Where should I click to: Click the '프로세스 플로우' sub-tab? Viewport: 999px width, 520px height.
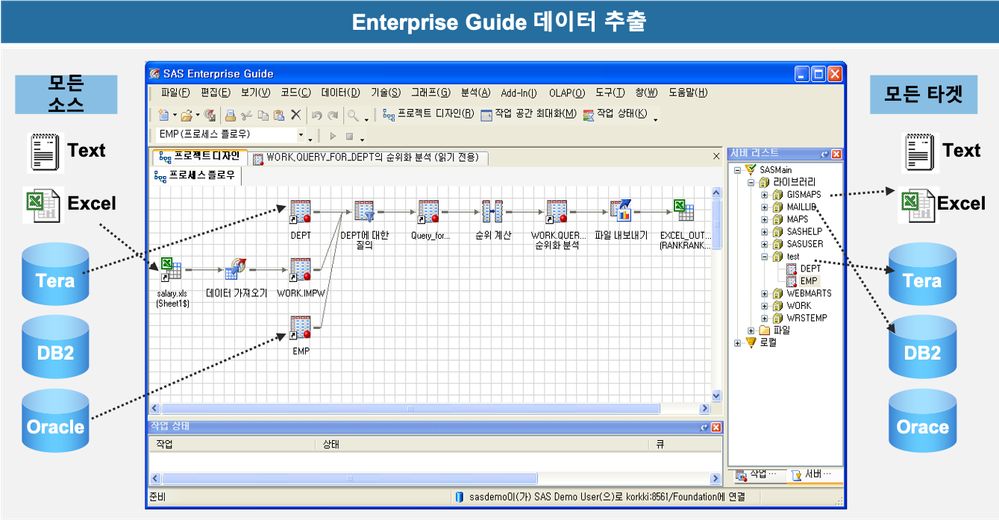(196, 175)
